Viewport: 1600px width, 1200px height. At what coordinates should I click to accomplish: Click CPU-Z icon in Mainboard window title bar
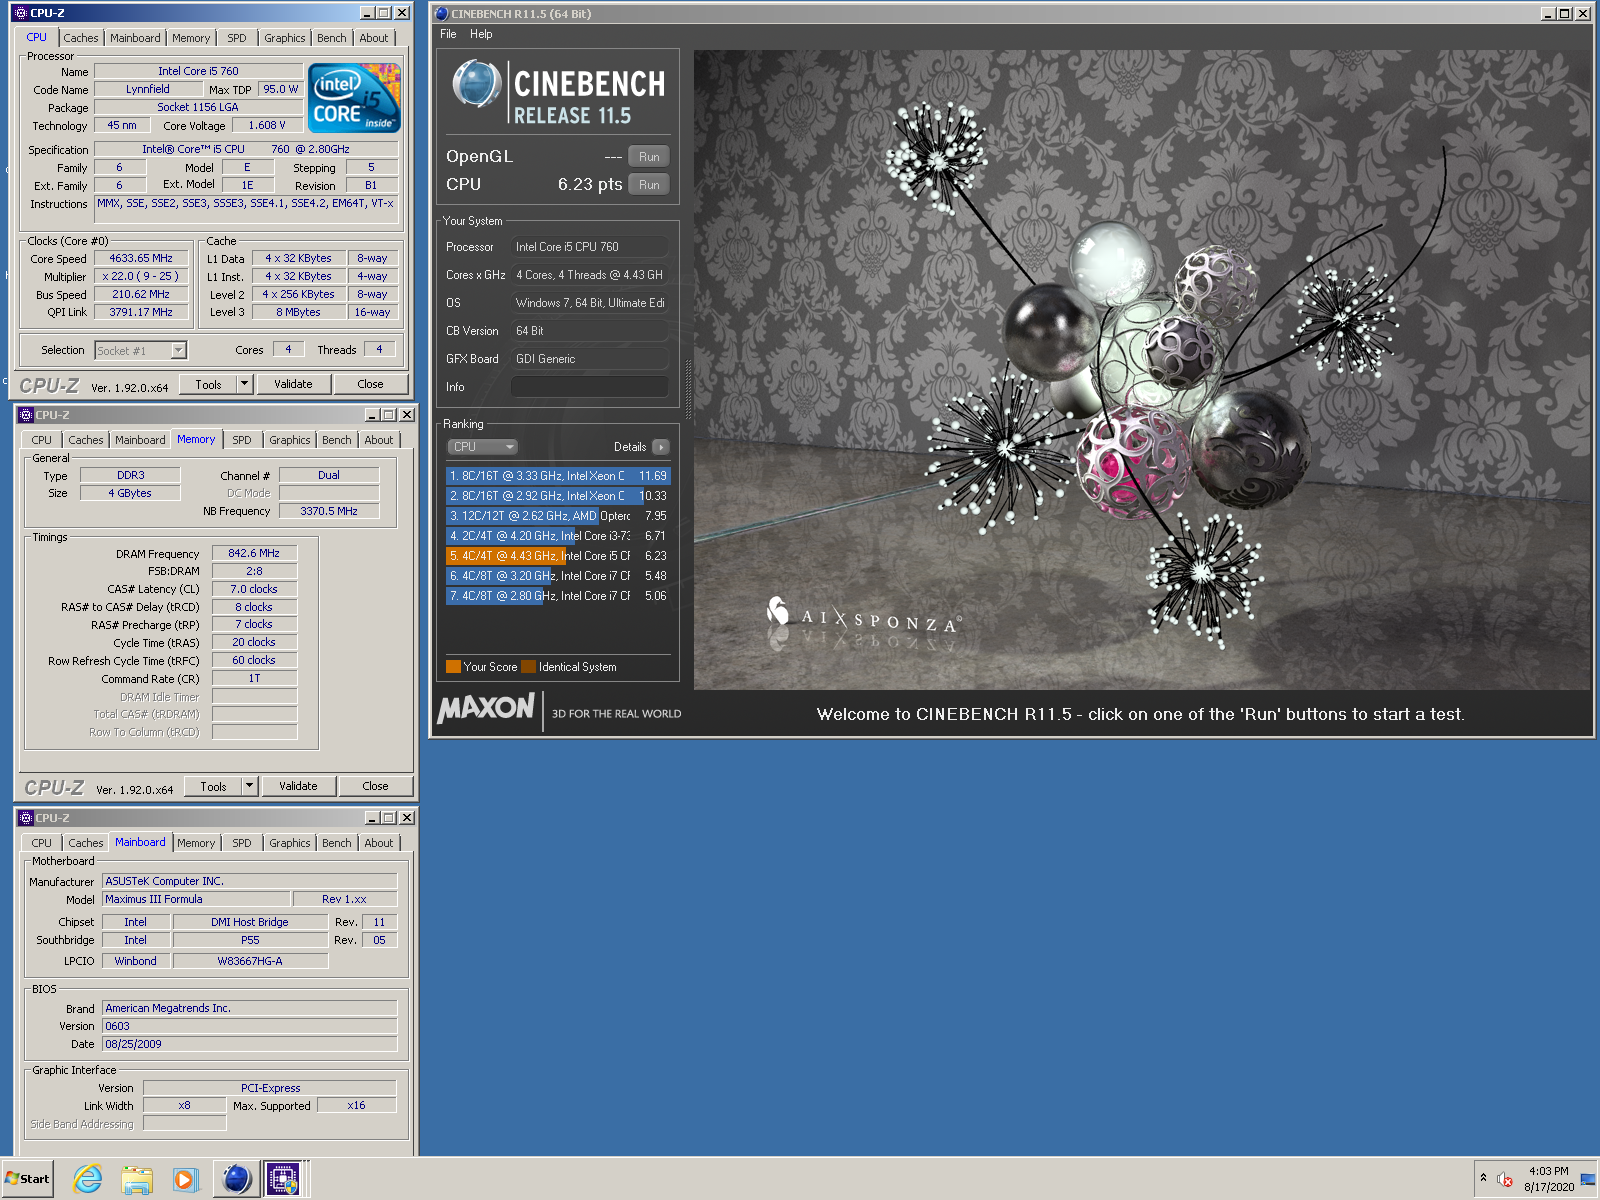(x=26, y=818)
